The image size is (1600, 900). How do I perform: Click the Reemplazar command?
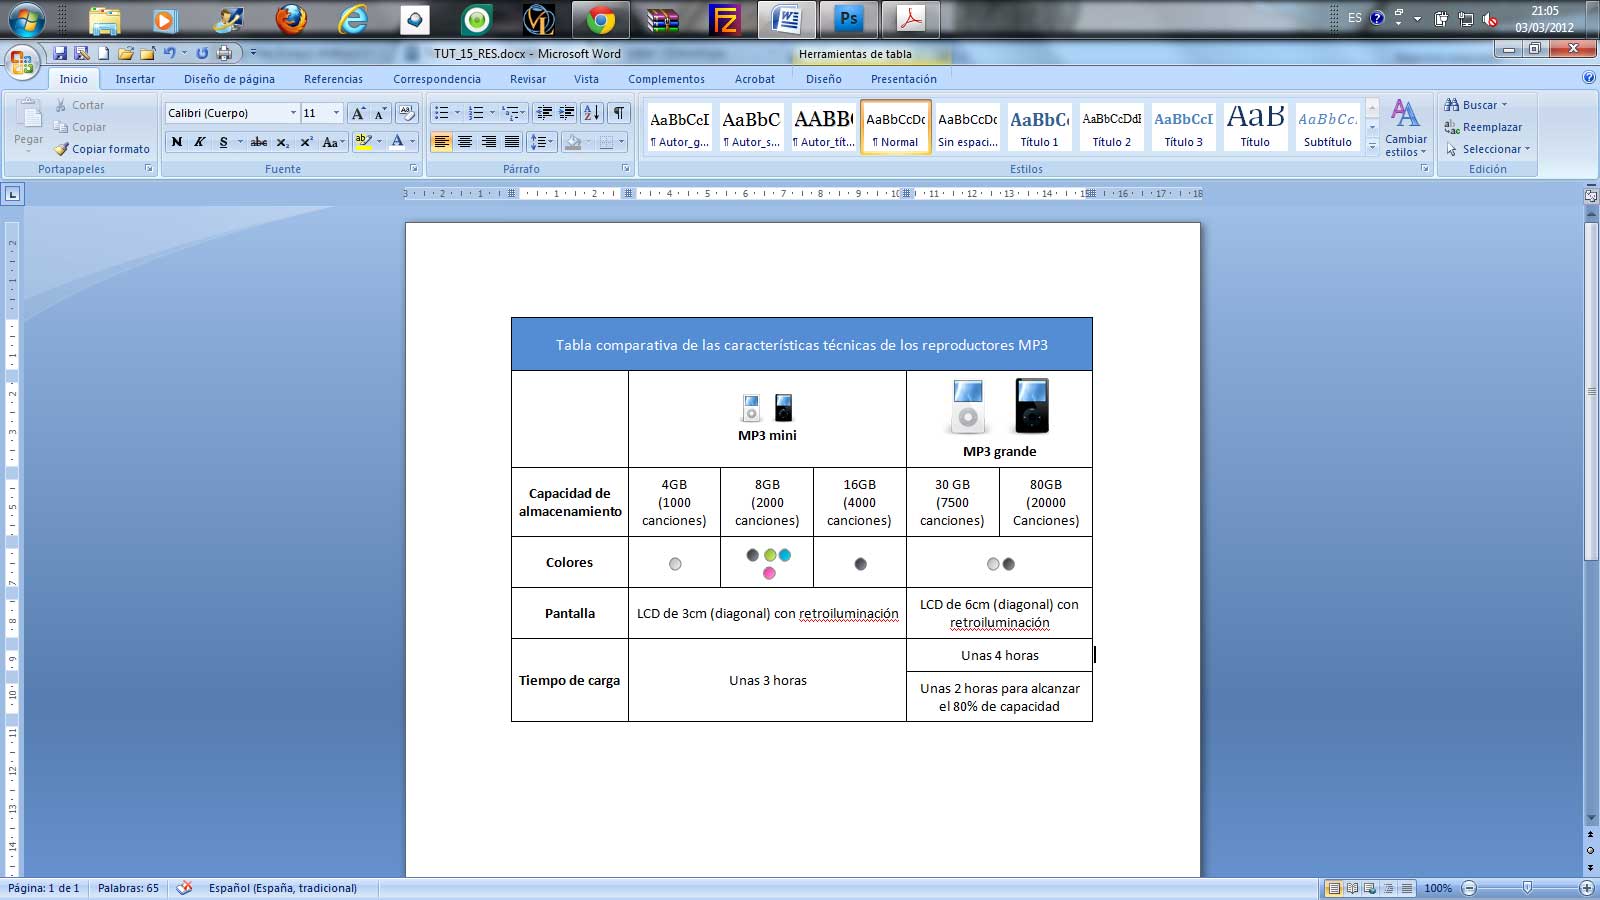pyautogui.click(x=1489, y=127)
